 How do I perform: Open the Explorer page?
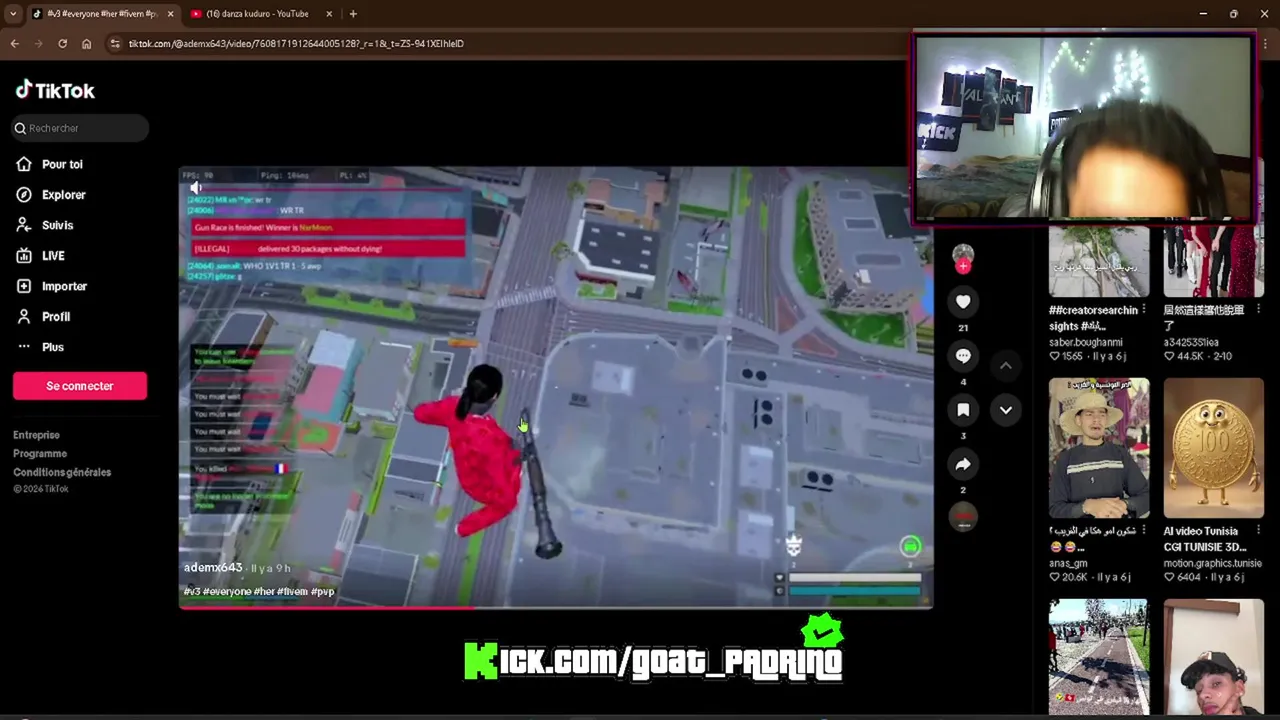(52, 195)
